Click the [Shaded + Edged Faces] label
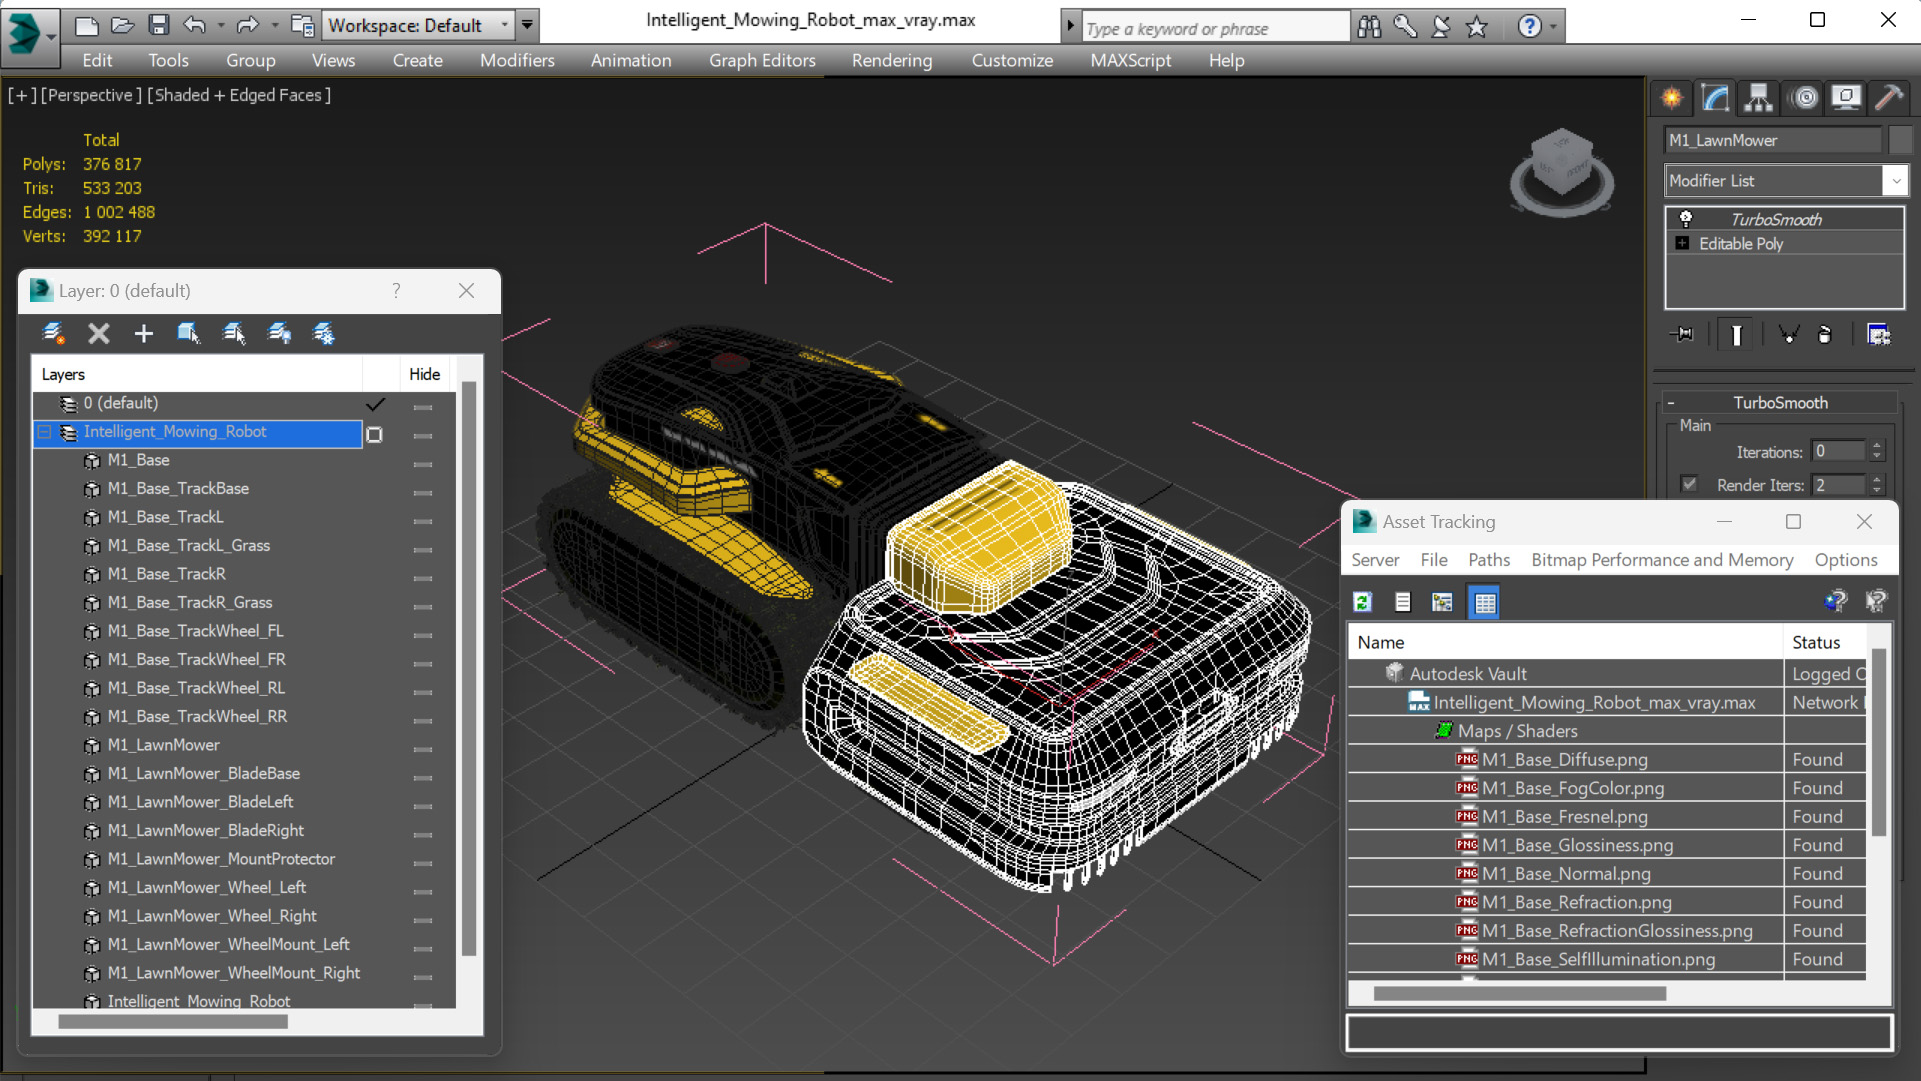The width and height of the screenshot is (1921, 1081). (x=239, y=95)
